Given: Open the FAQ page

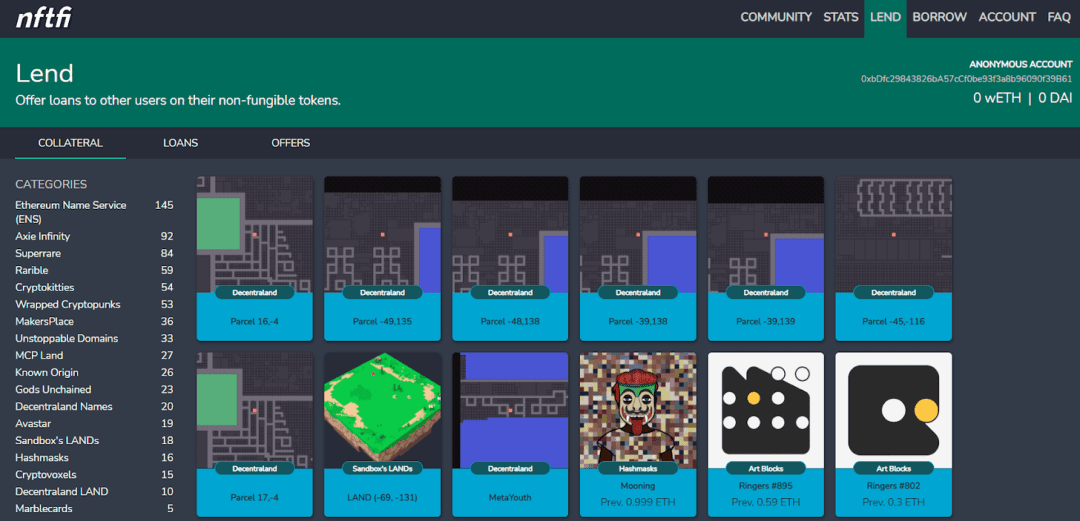Looking at the screenshot, I should click(1059, 17).
